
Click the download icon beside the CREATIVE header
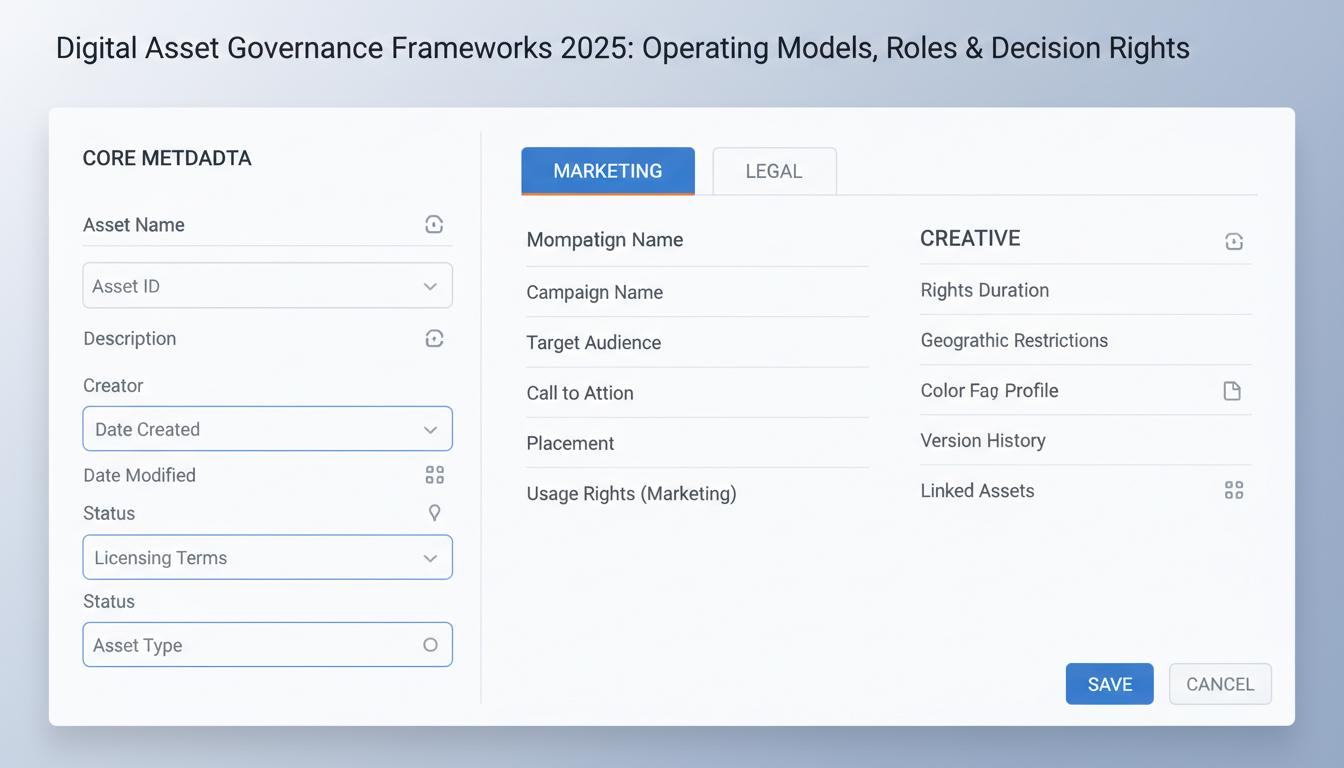pyautogui.click(x=1233, y=241)
